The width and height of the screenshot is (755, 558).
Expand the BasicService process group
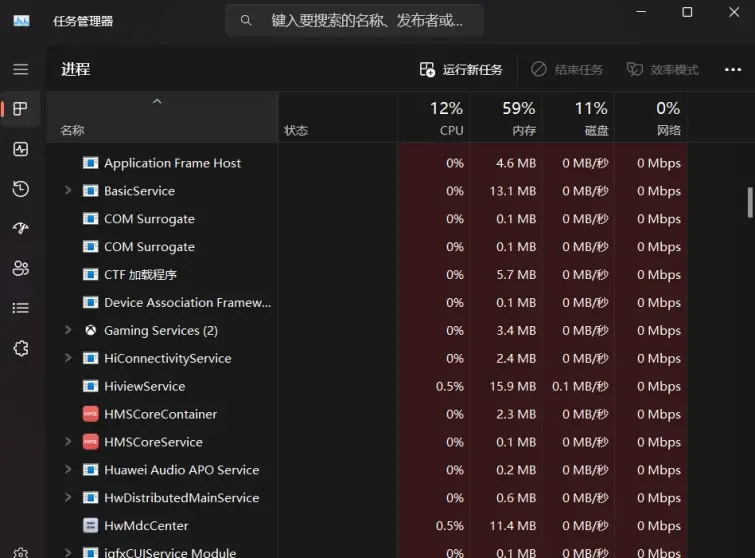click(x=68, y=191)
